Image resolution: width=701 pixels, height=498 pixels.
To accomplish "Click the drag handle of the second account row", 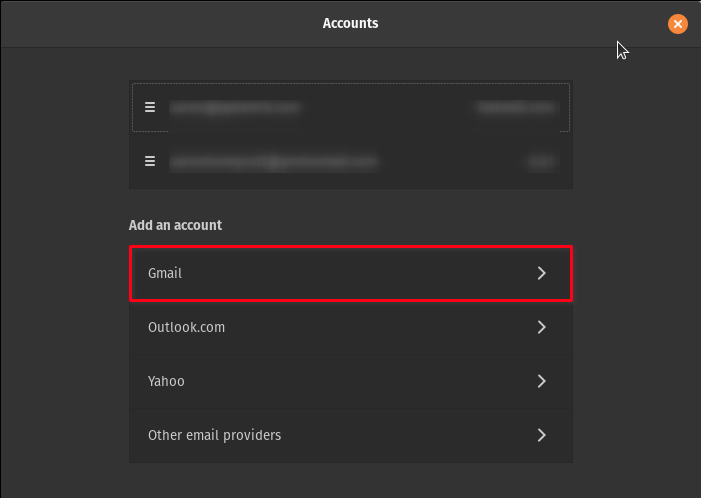I will click(x=150, y=161).
